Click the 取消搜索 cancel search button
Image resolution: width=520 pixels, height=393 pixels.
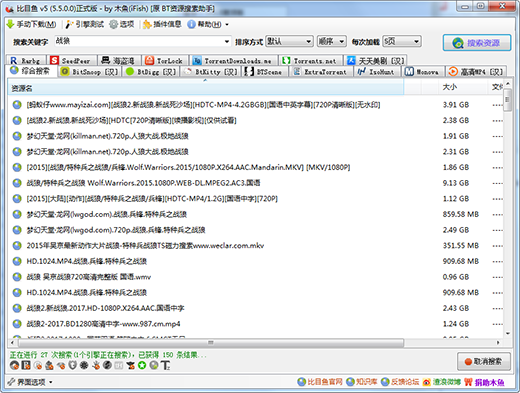pos(484,361)
